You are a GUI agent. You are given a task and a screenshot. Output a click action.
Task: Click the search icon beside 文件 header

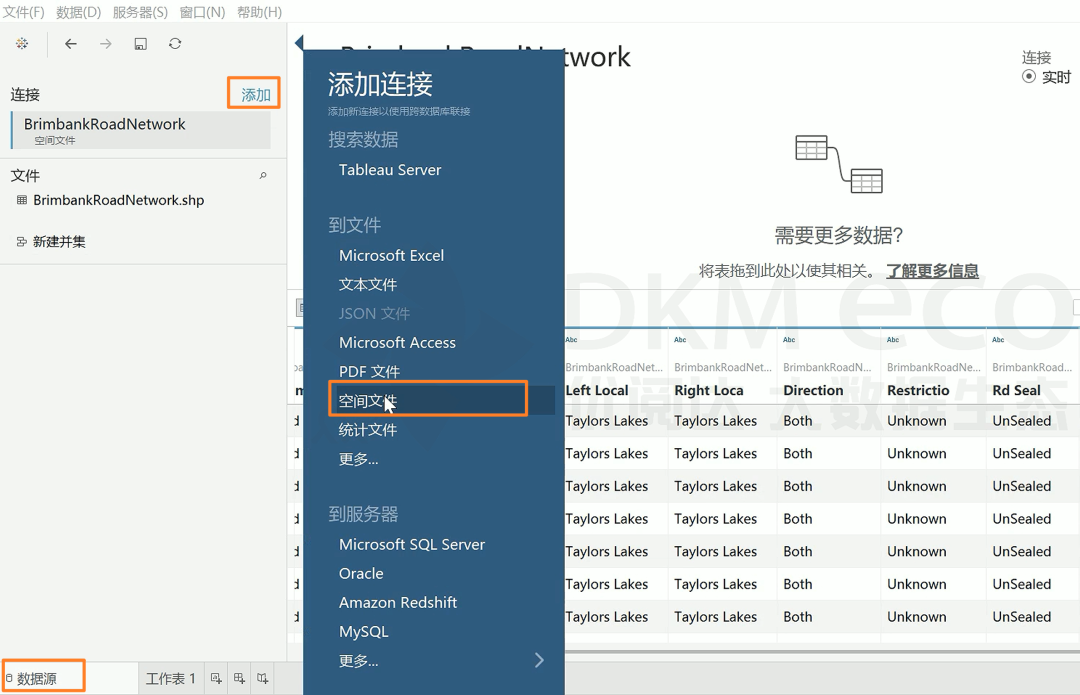pyautogui.click(x=263, y=176)
